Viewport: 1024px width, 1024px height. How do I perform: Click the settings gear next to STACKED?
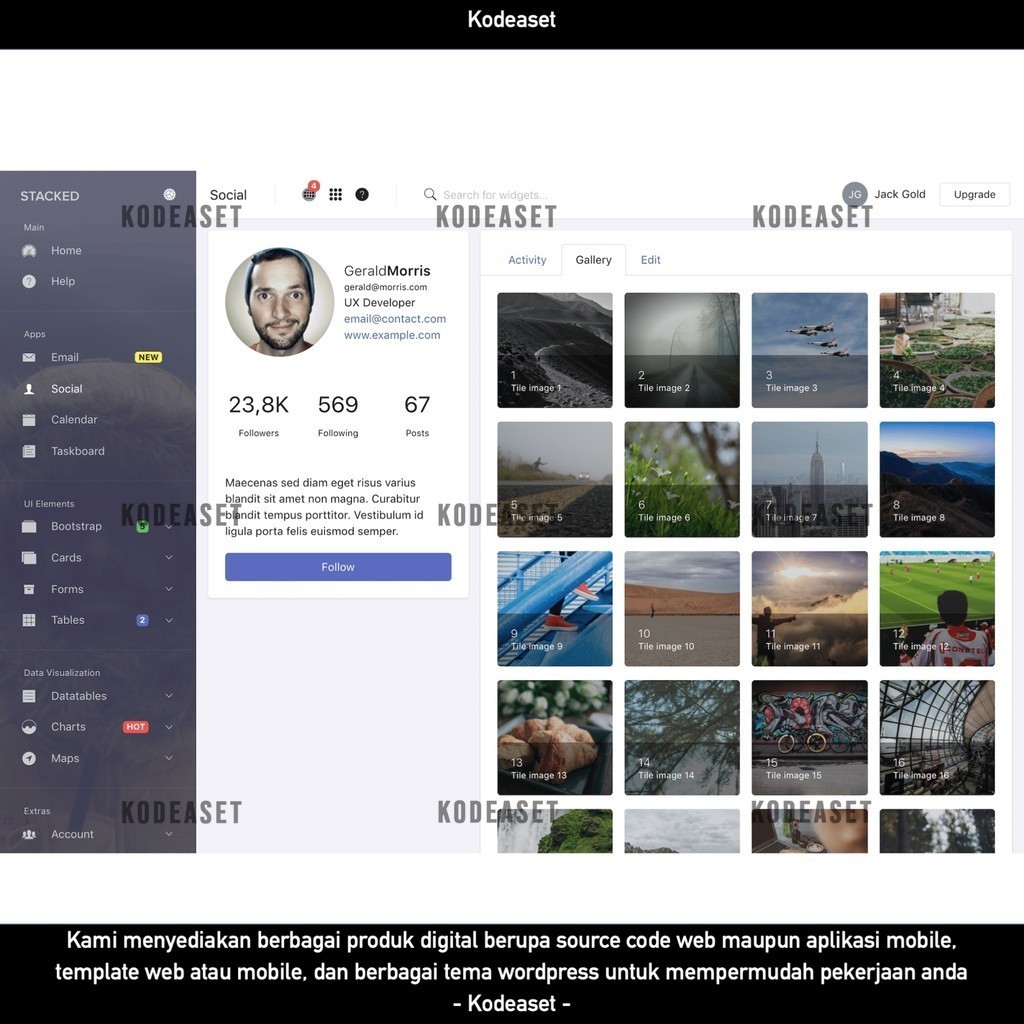(169, 194)
